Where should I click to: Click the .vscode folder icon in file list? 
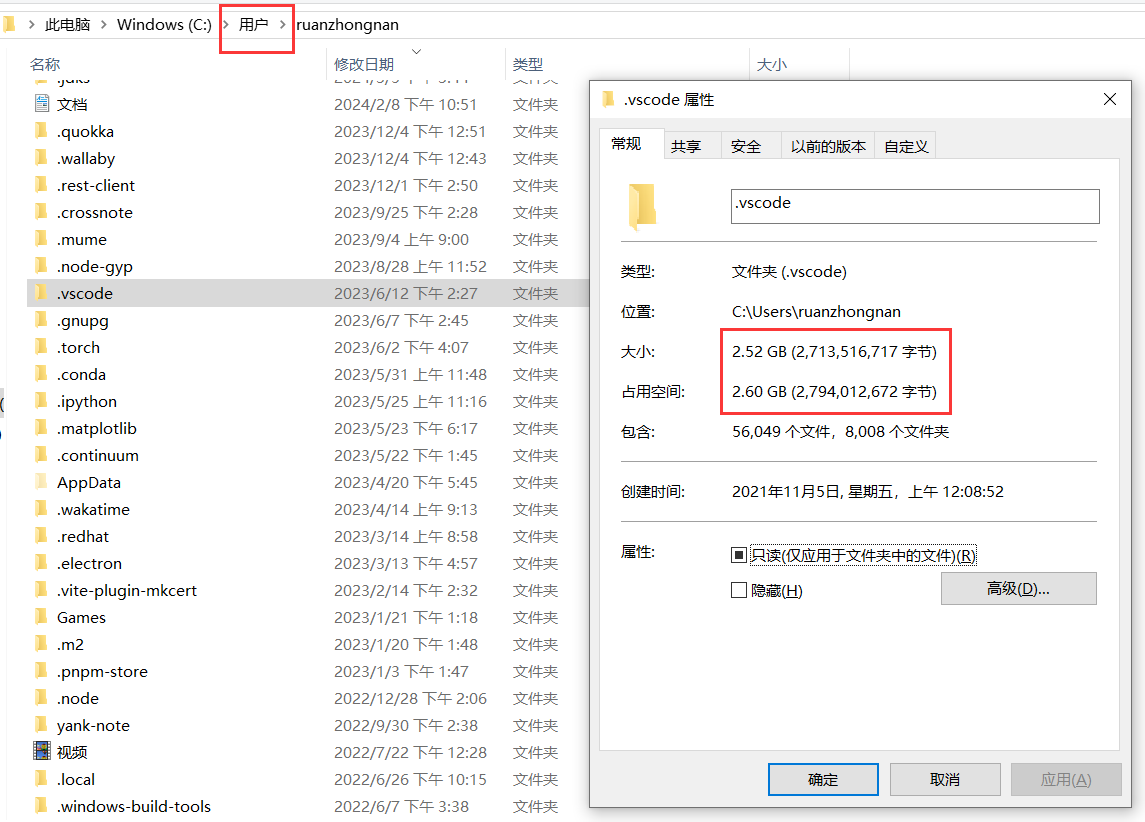point(42,293)
